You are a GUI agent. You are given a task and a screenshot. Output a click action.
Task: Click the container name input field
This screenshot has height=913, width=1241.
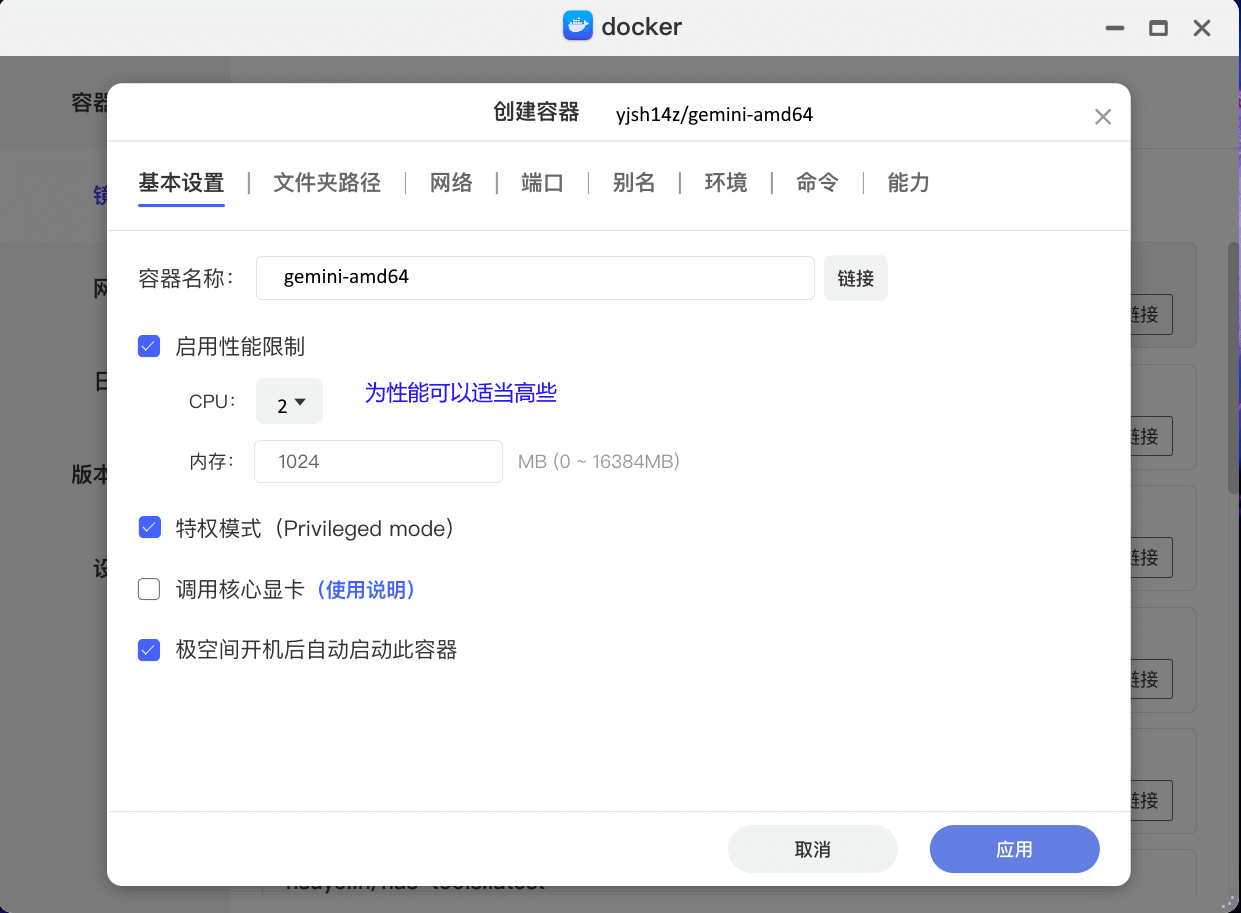[x=535, y=278]
